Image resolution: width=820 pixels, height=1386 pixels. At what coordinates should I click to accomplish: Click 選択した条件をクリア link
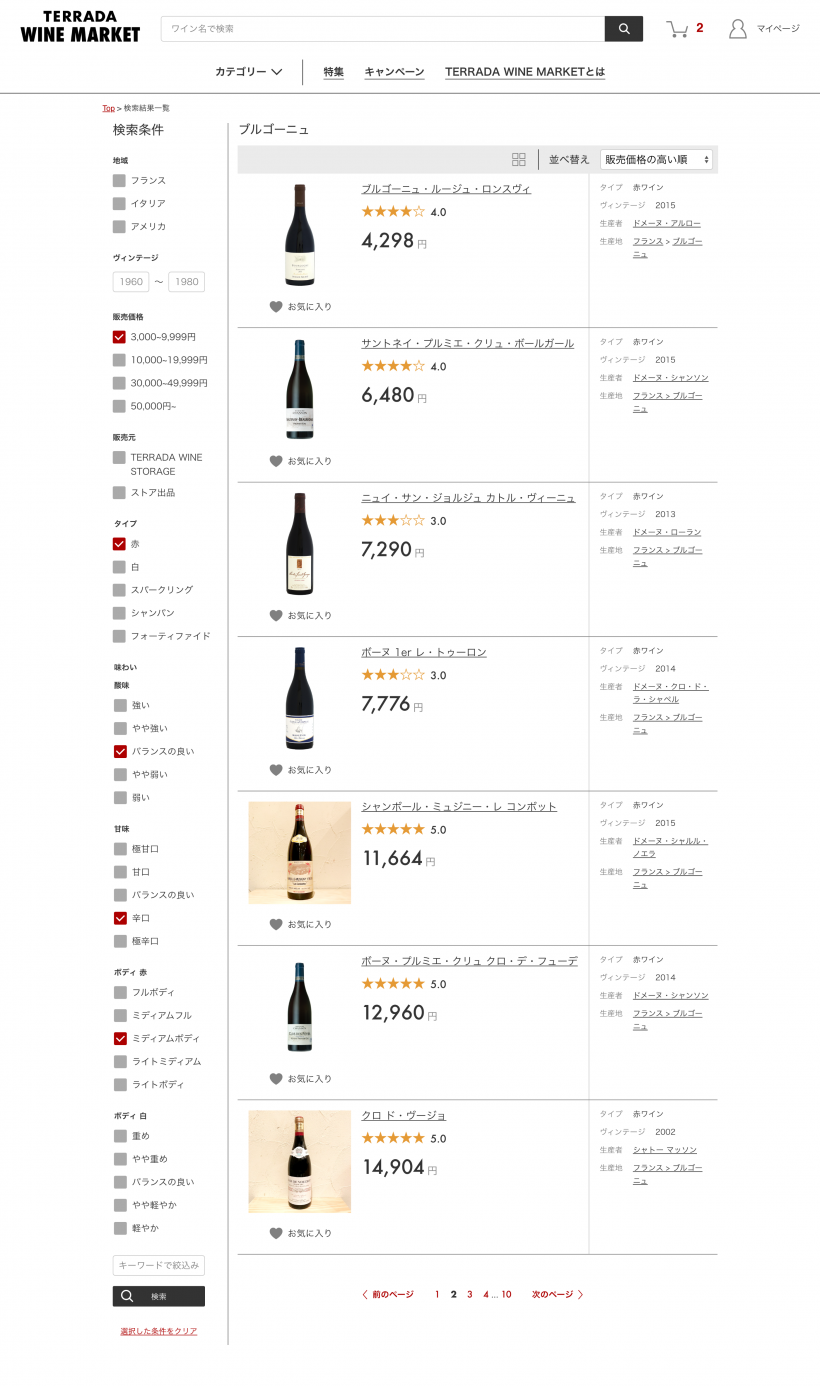pyautogui.click(x=159, y=1331)
